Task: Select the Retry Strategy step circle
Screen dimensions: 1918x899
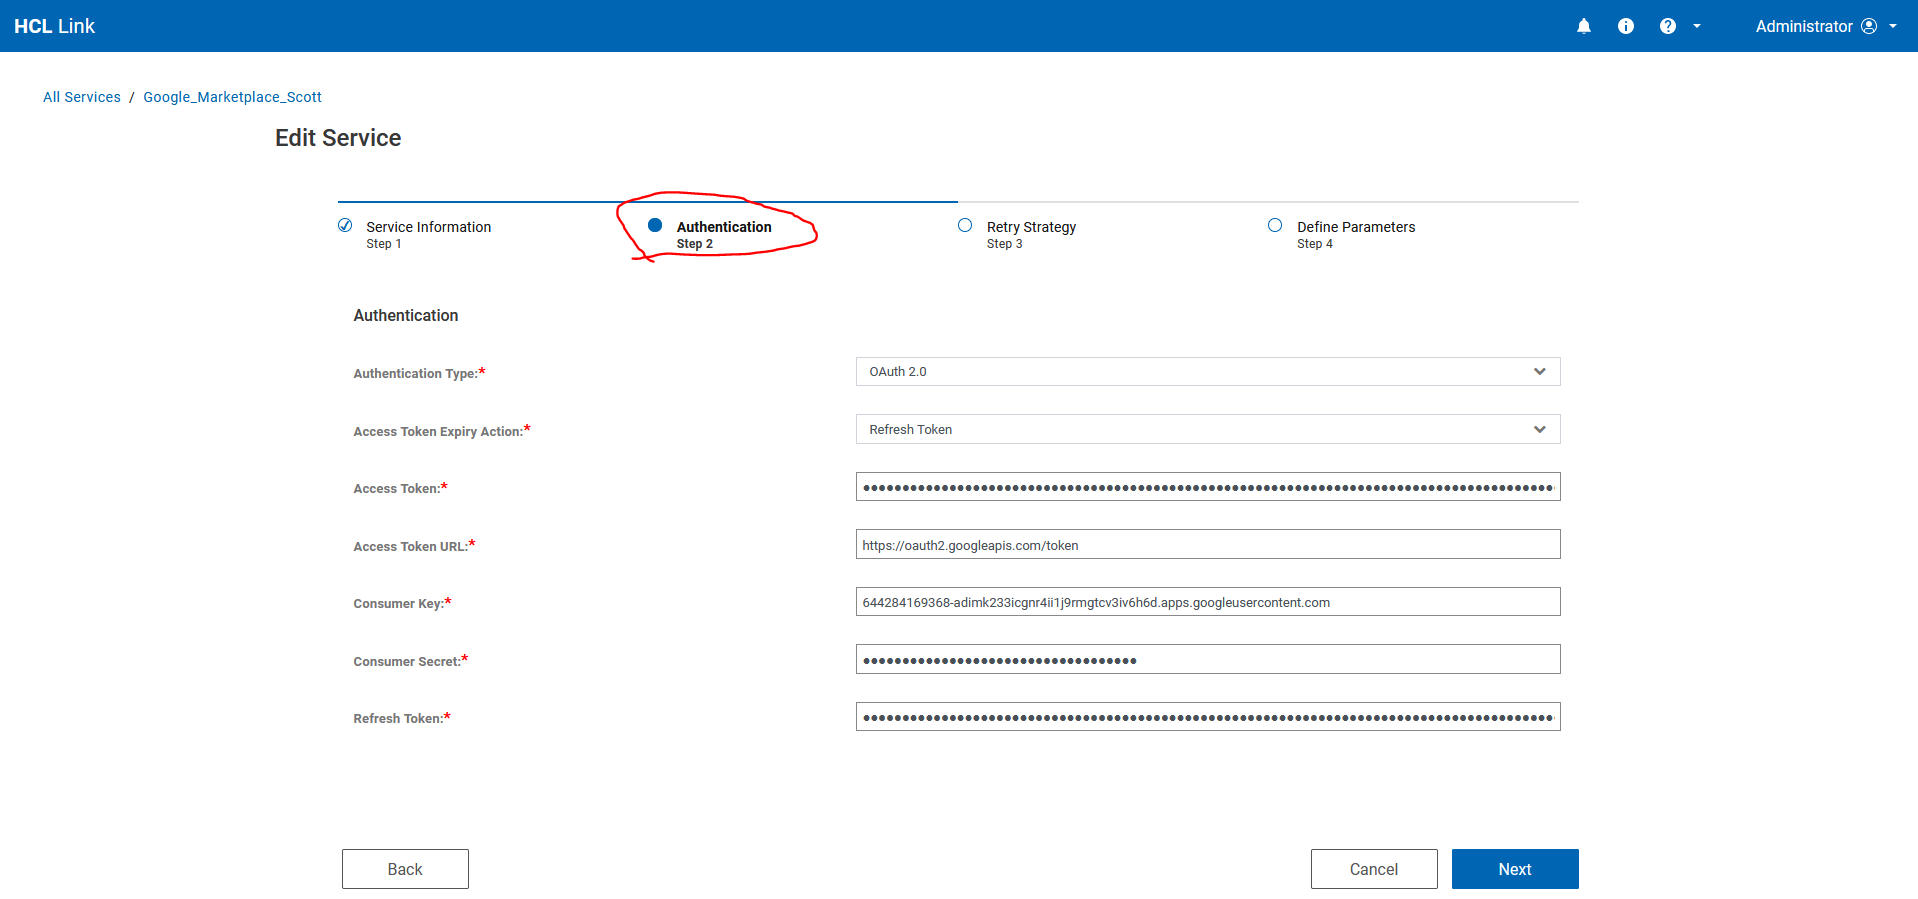Action: [965, 225]
